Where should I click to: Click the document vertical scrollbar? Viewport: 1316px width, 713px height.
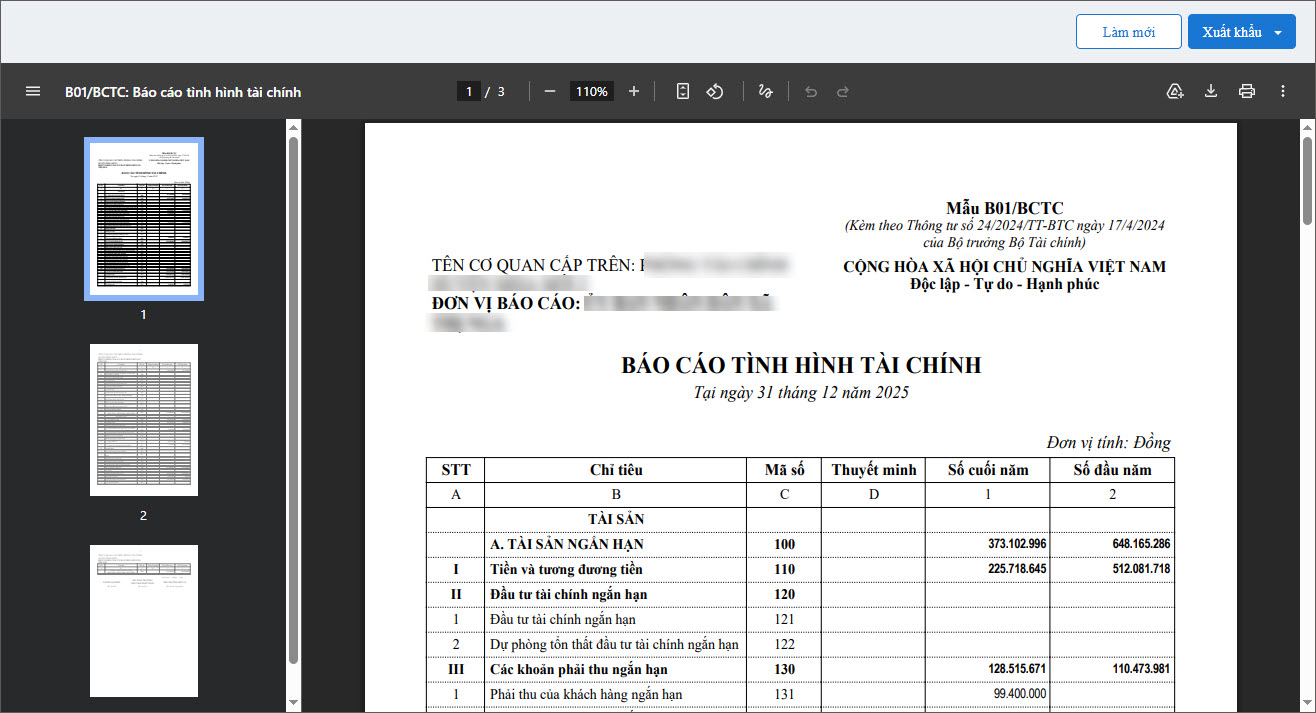pos(1307,180)
